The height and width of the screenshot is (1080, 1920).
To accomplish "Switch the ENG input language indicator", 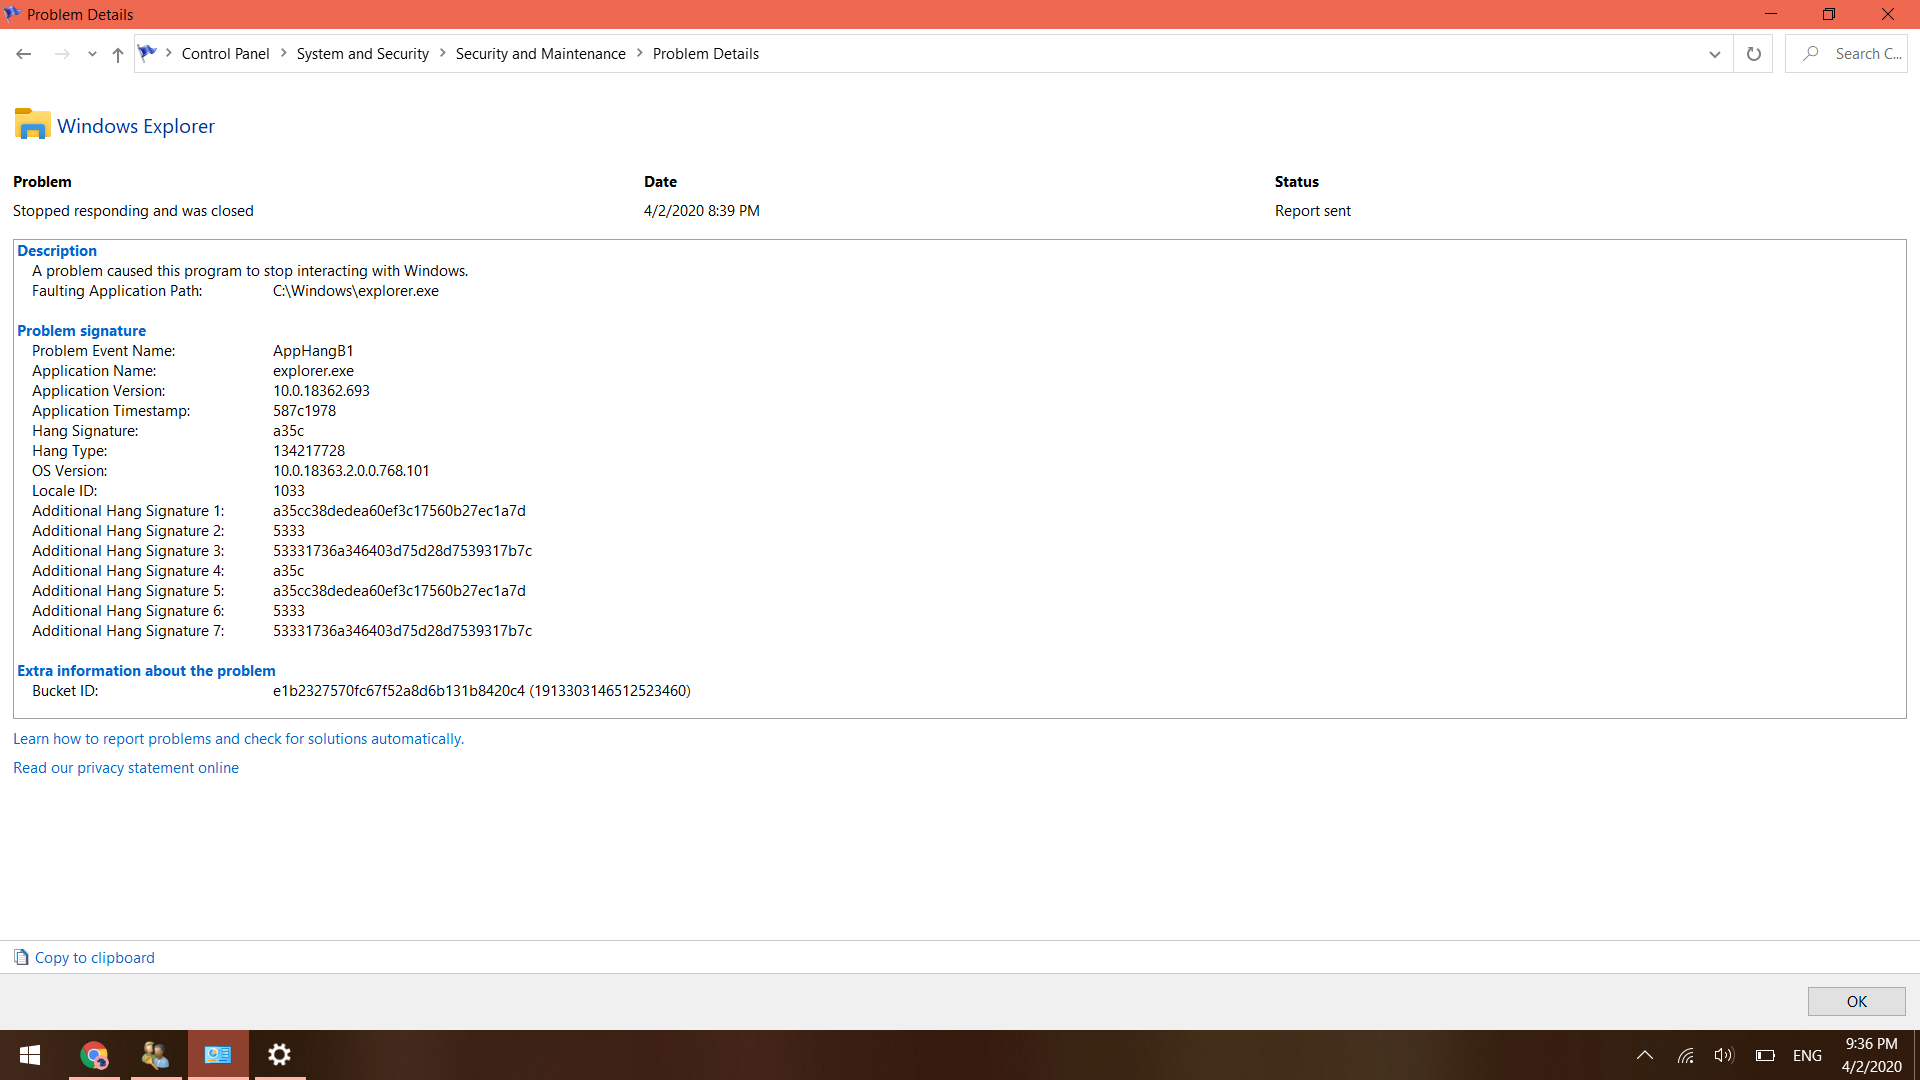I will (x=1807, y=1055).
